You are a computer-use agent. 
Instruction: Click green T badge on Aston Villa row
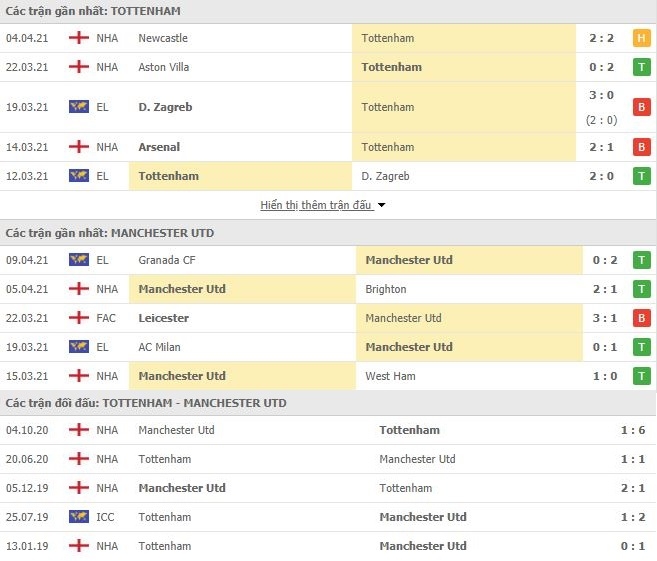[x=641, y=67]
